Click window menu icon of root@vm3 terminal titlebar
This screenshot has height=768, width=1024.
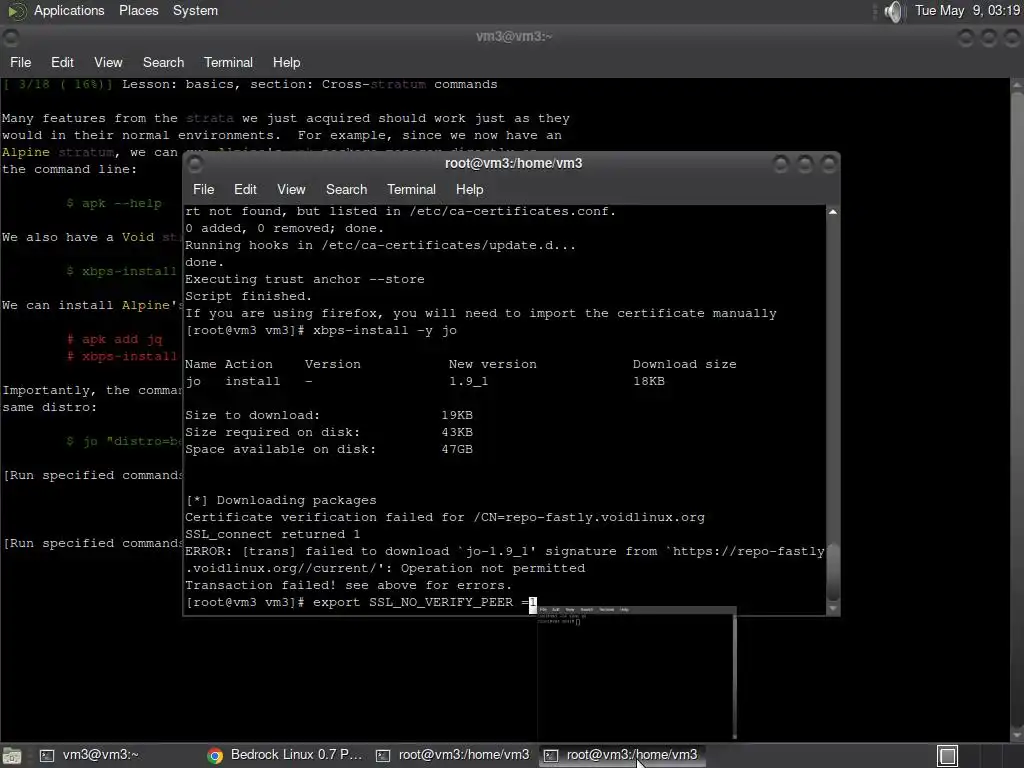(195, 164)
